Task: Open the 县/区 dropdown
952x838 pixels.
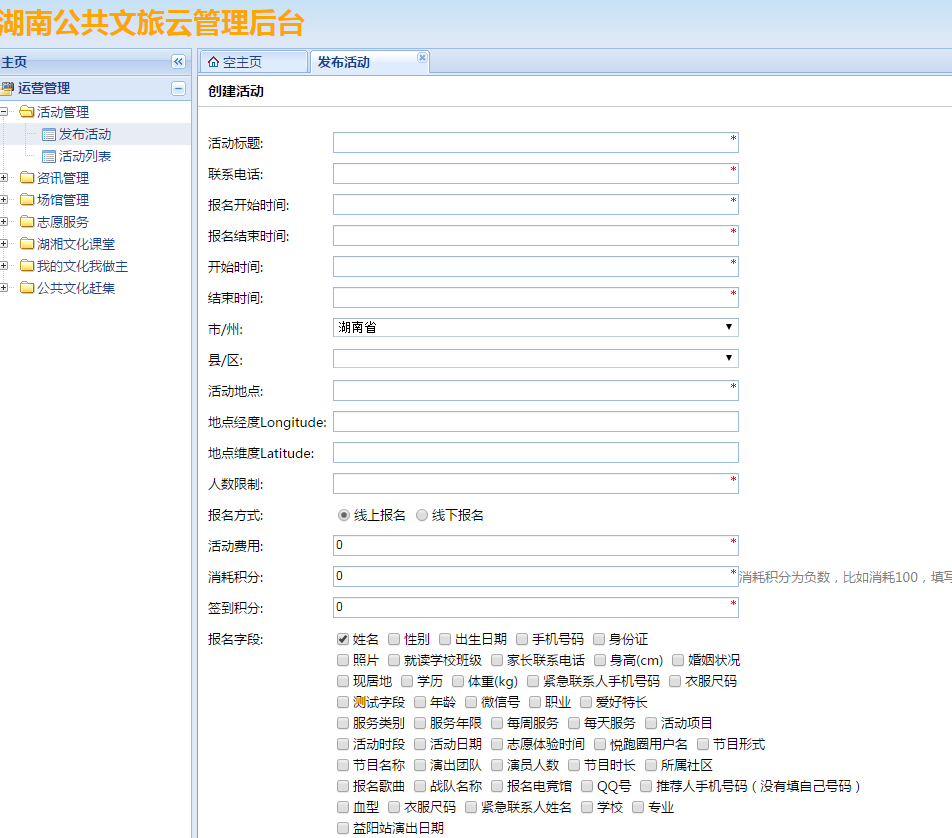Action: click(x=535, y=358)
